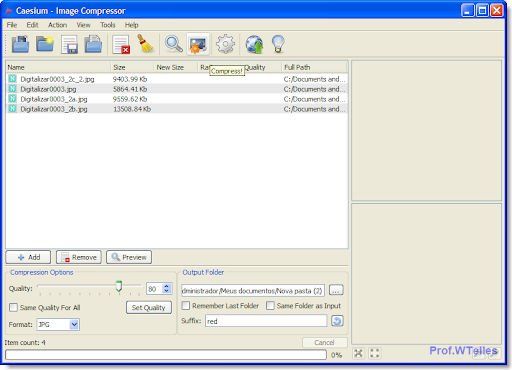Minimize the Caesium window
This screenshot has height=370, width=512.
click(468, 10)
